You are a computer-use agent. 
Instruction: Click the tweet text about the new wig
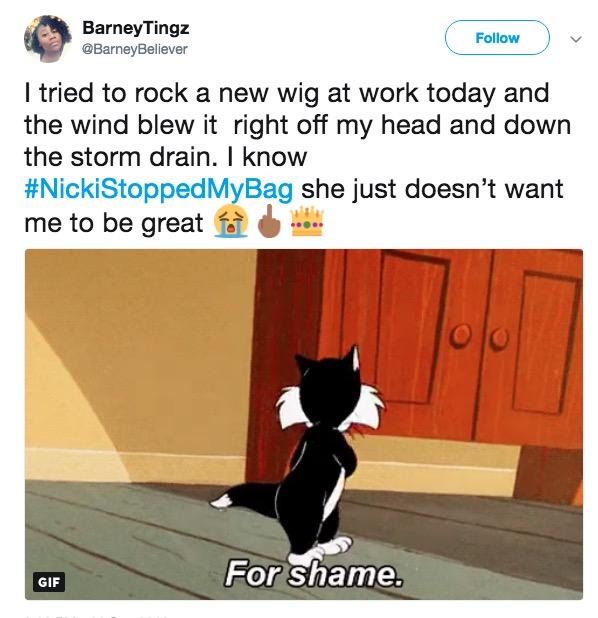click(x=298, y=158)
